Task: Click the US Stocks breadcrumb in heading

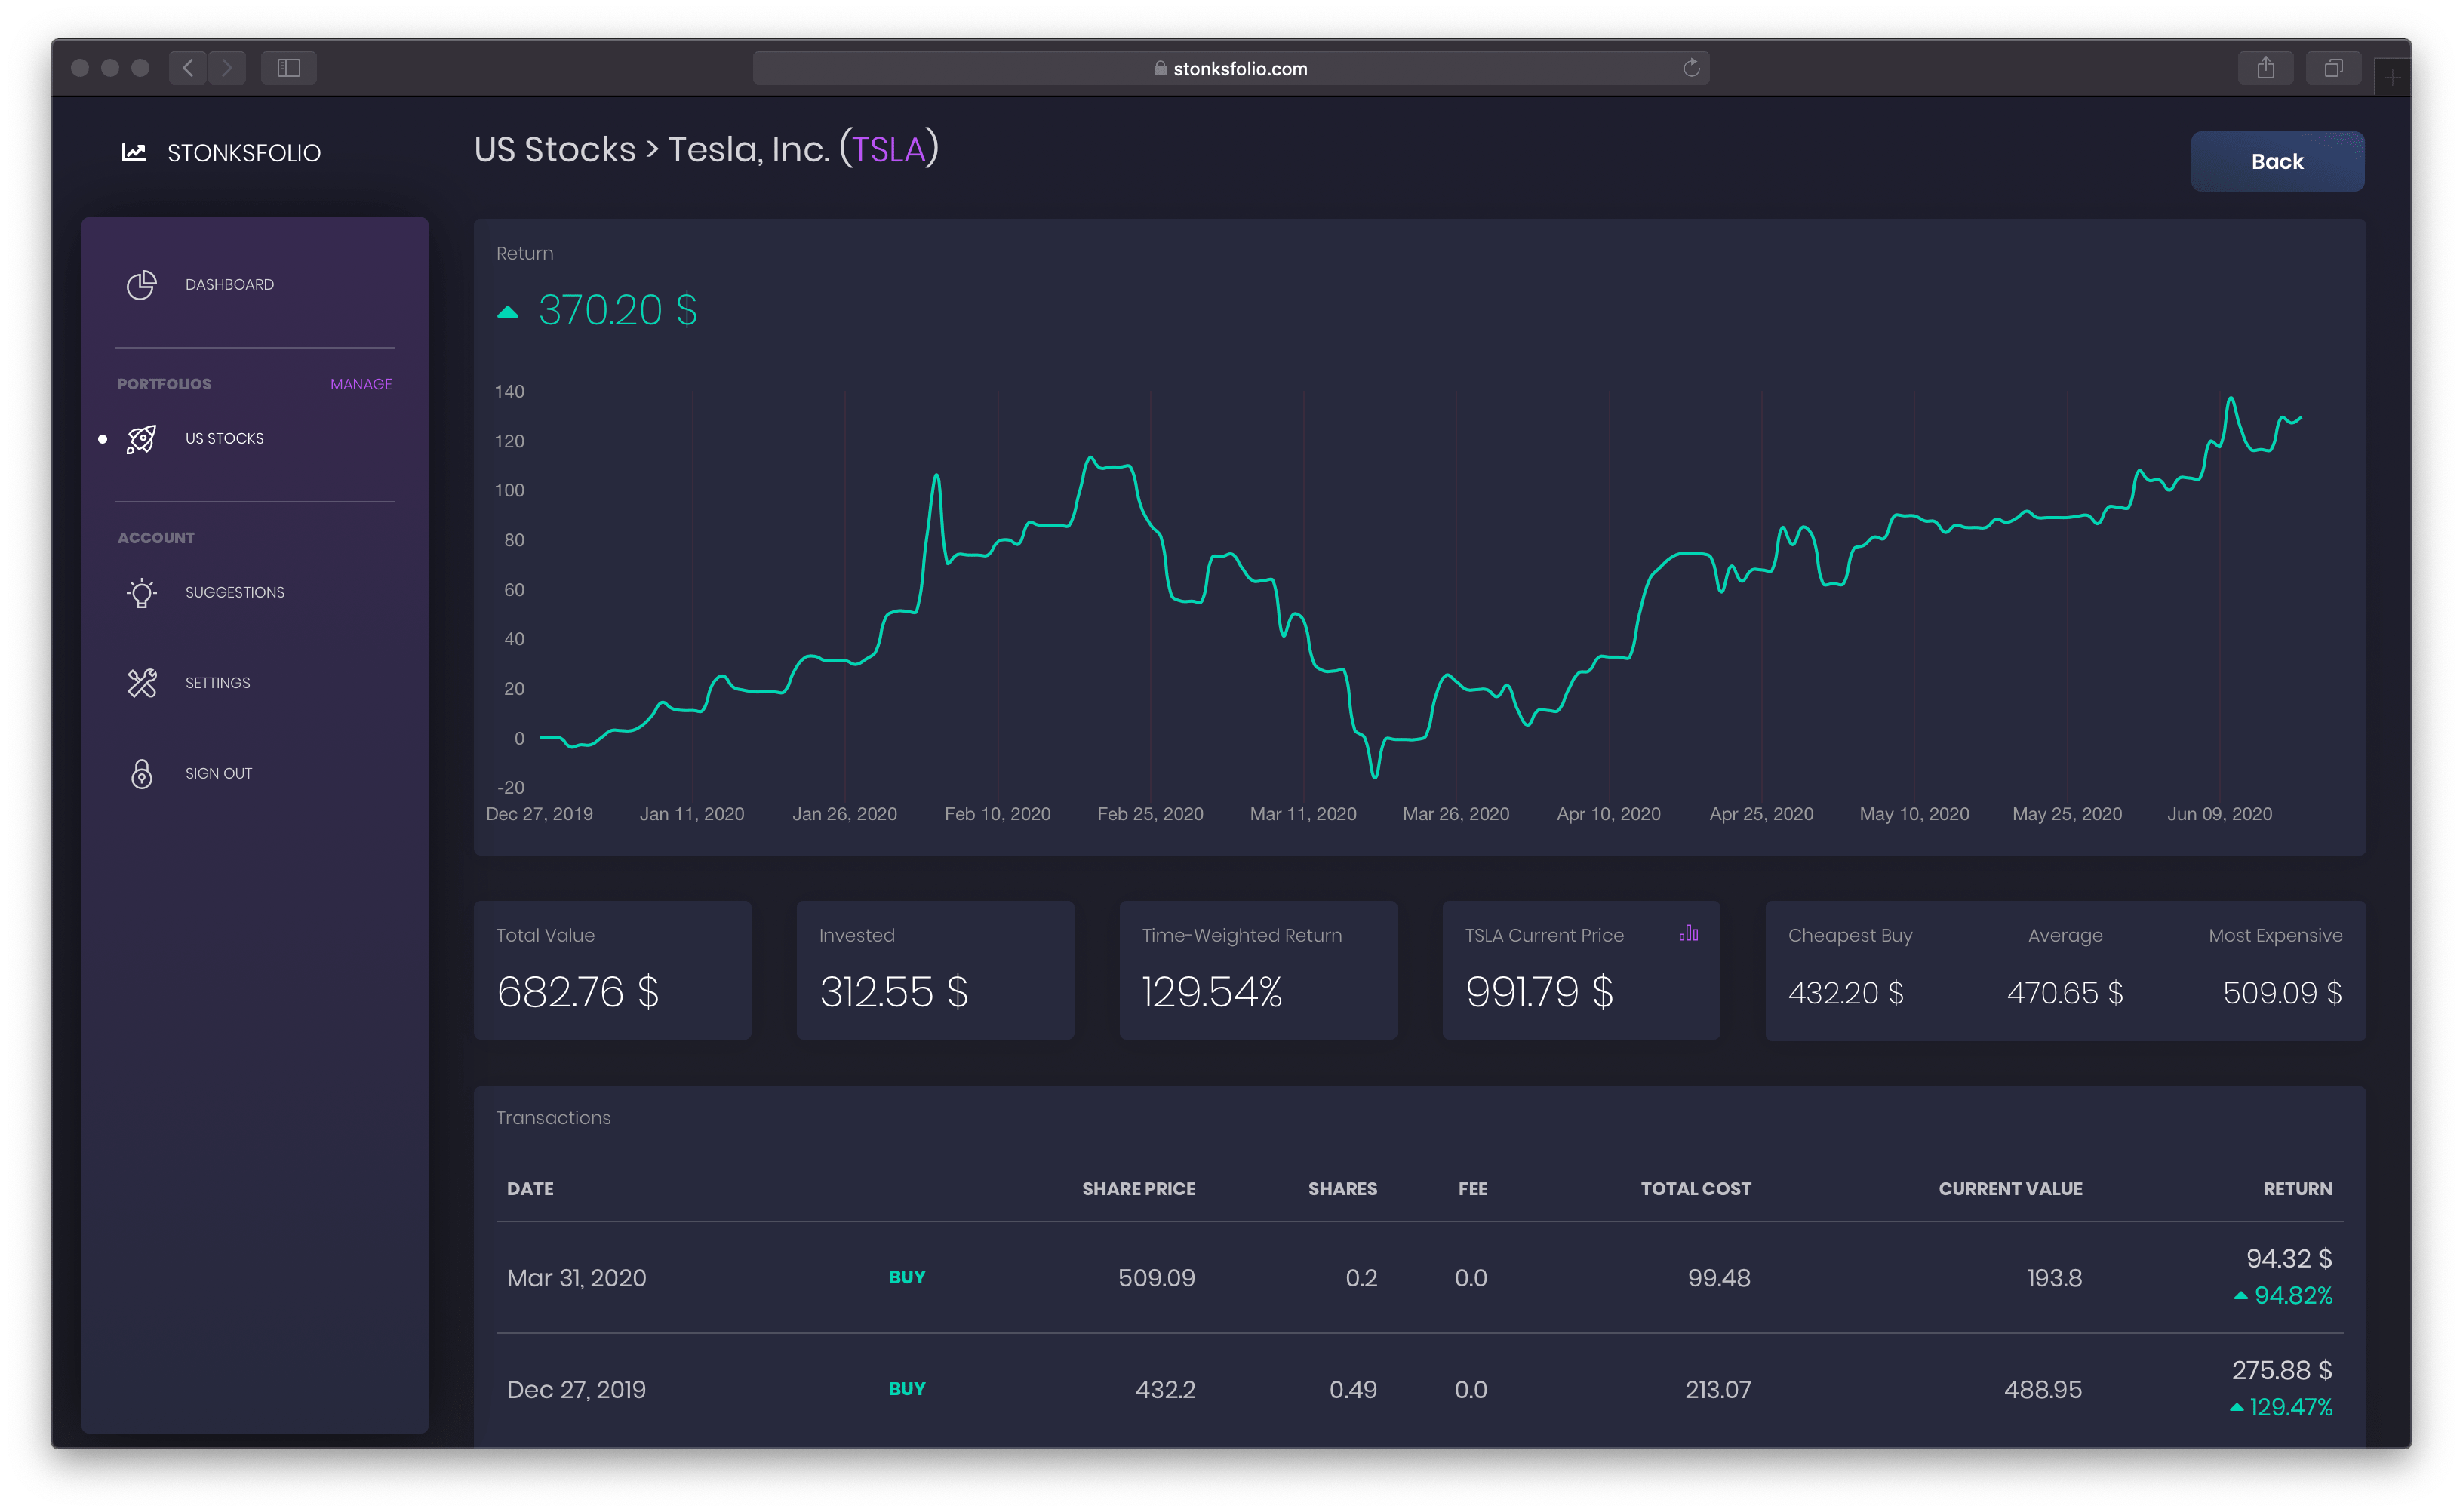Action: tap(555, 149)
